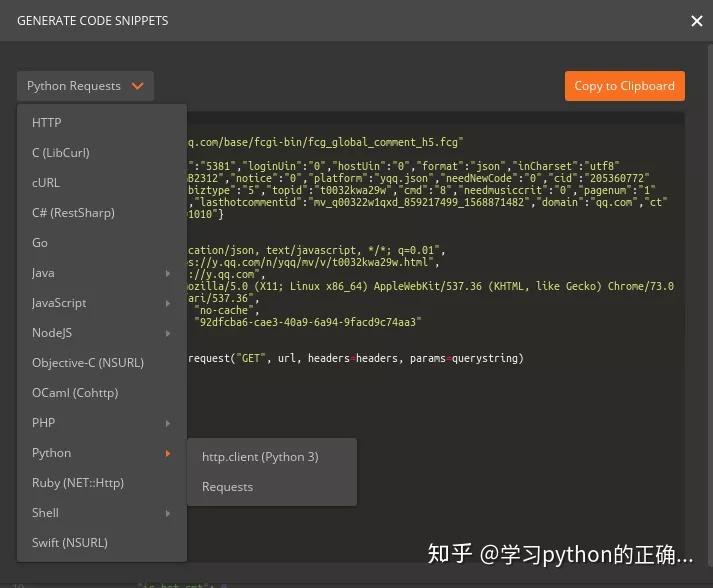The height and width of the screenshot is (588, 713).
Task: Click the orange Python submenu arrow
Action: coord(168,453)
